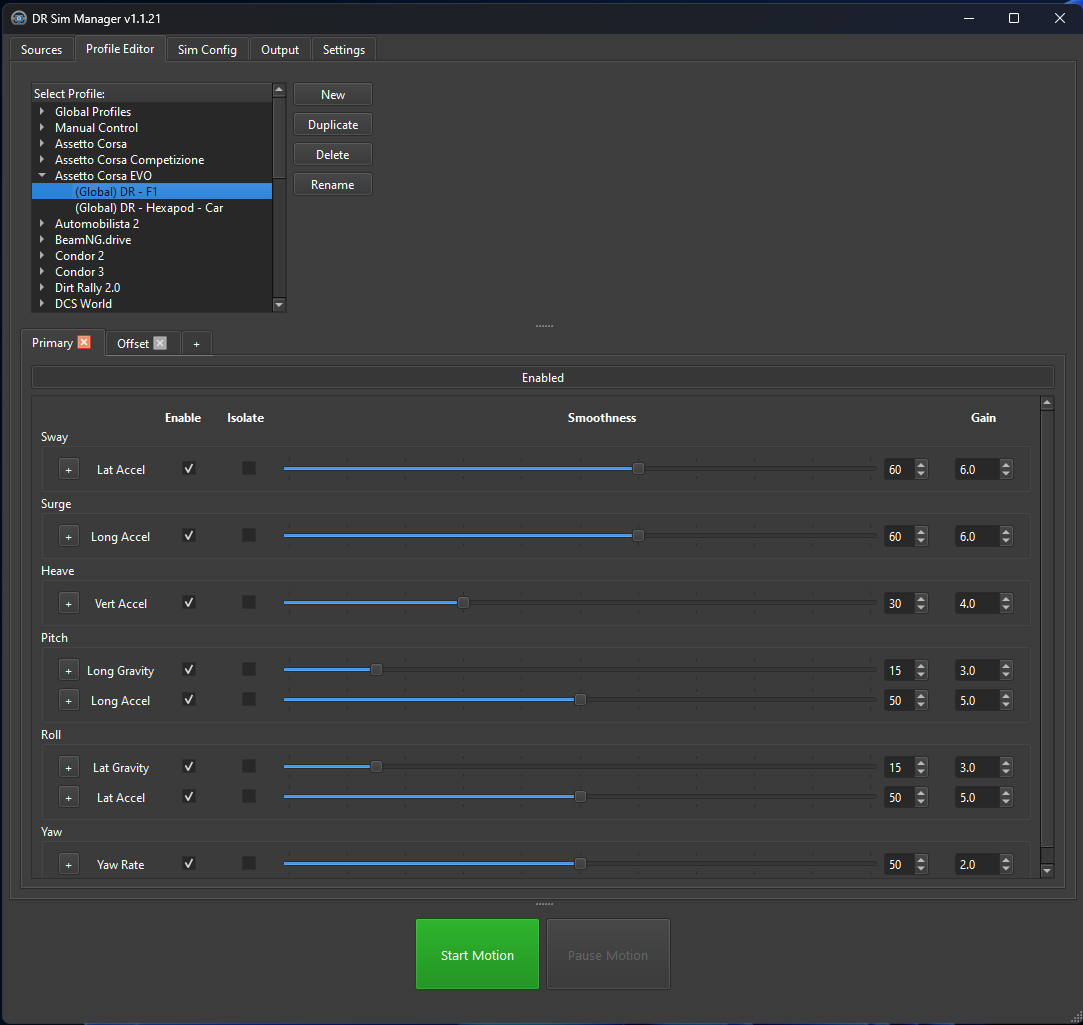Screen dimensions: 1083x1025
Task: Decrease Yaw Rate smoothness with down arrow
Action: [x=921, y=870]
